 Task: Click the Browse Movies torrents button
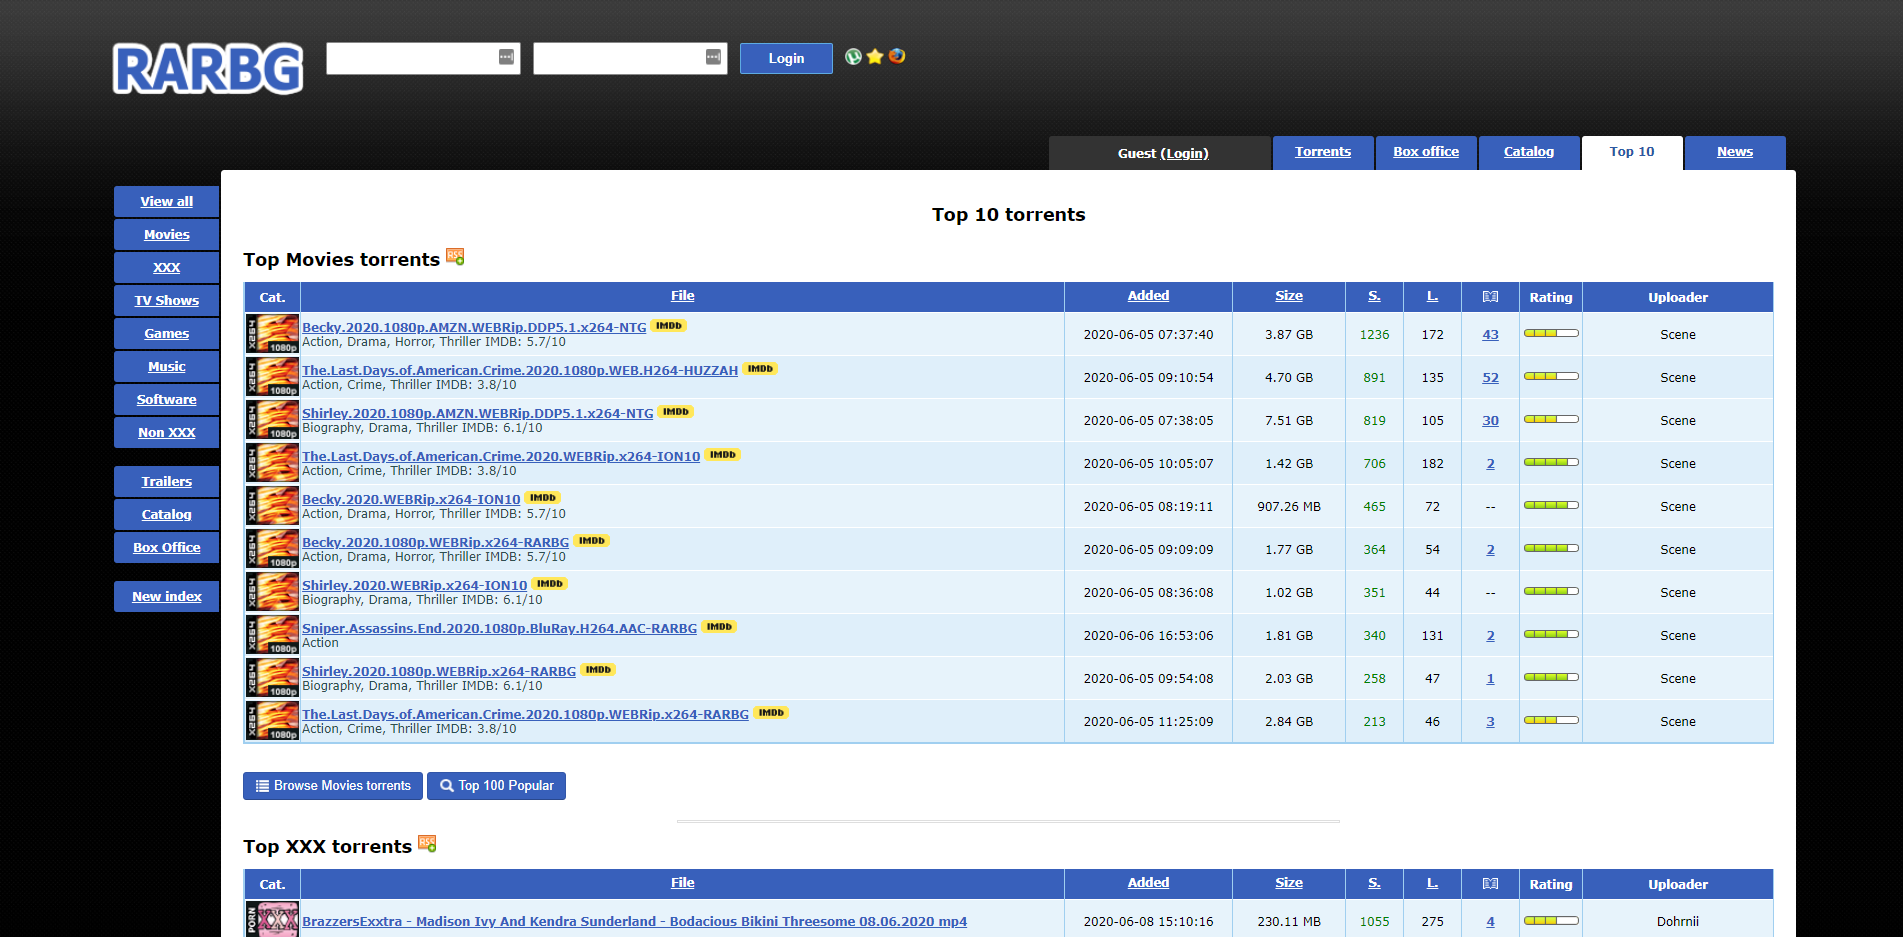coord(333,786)
